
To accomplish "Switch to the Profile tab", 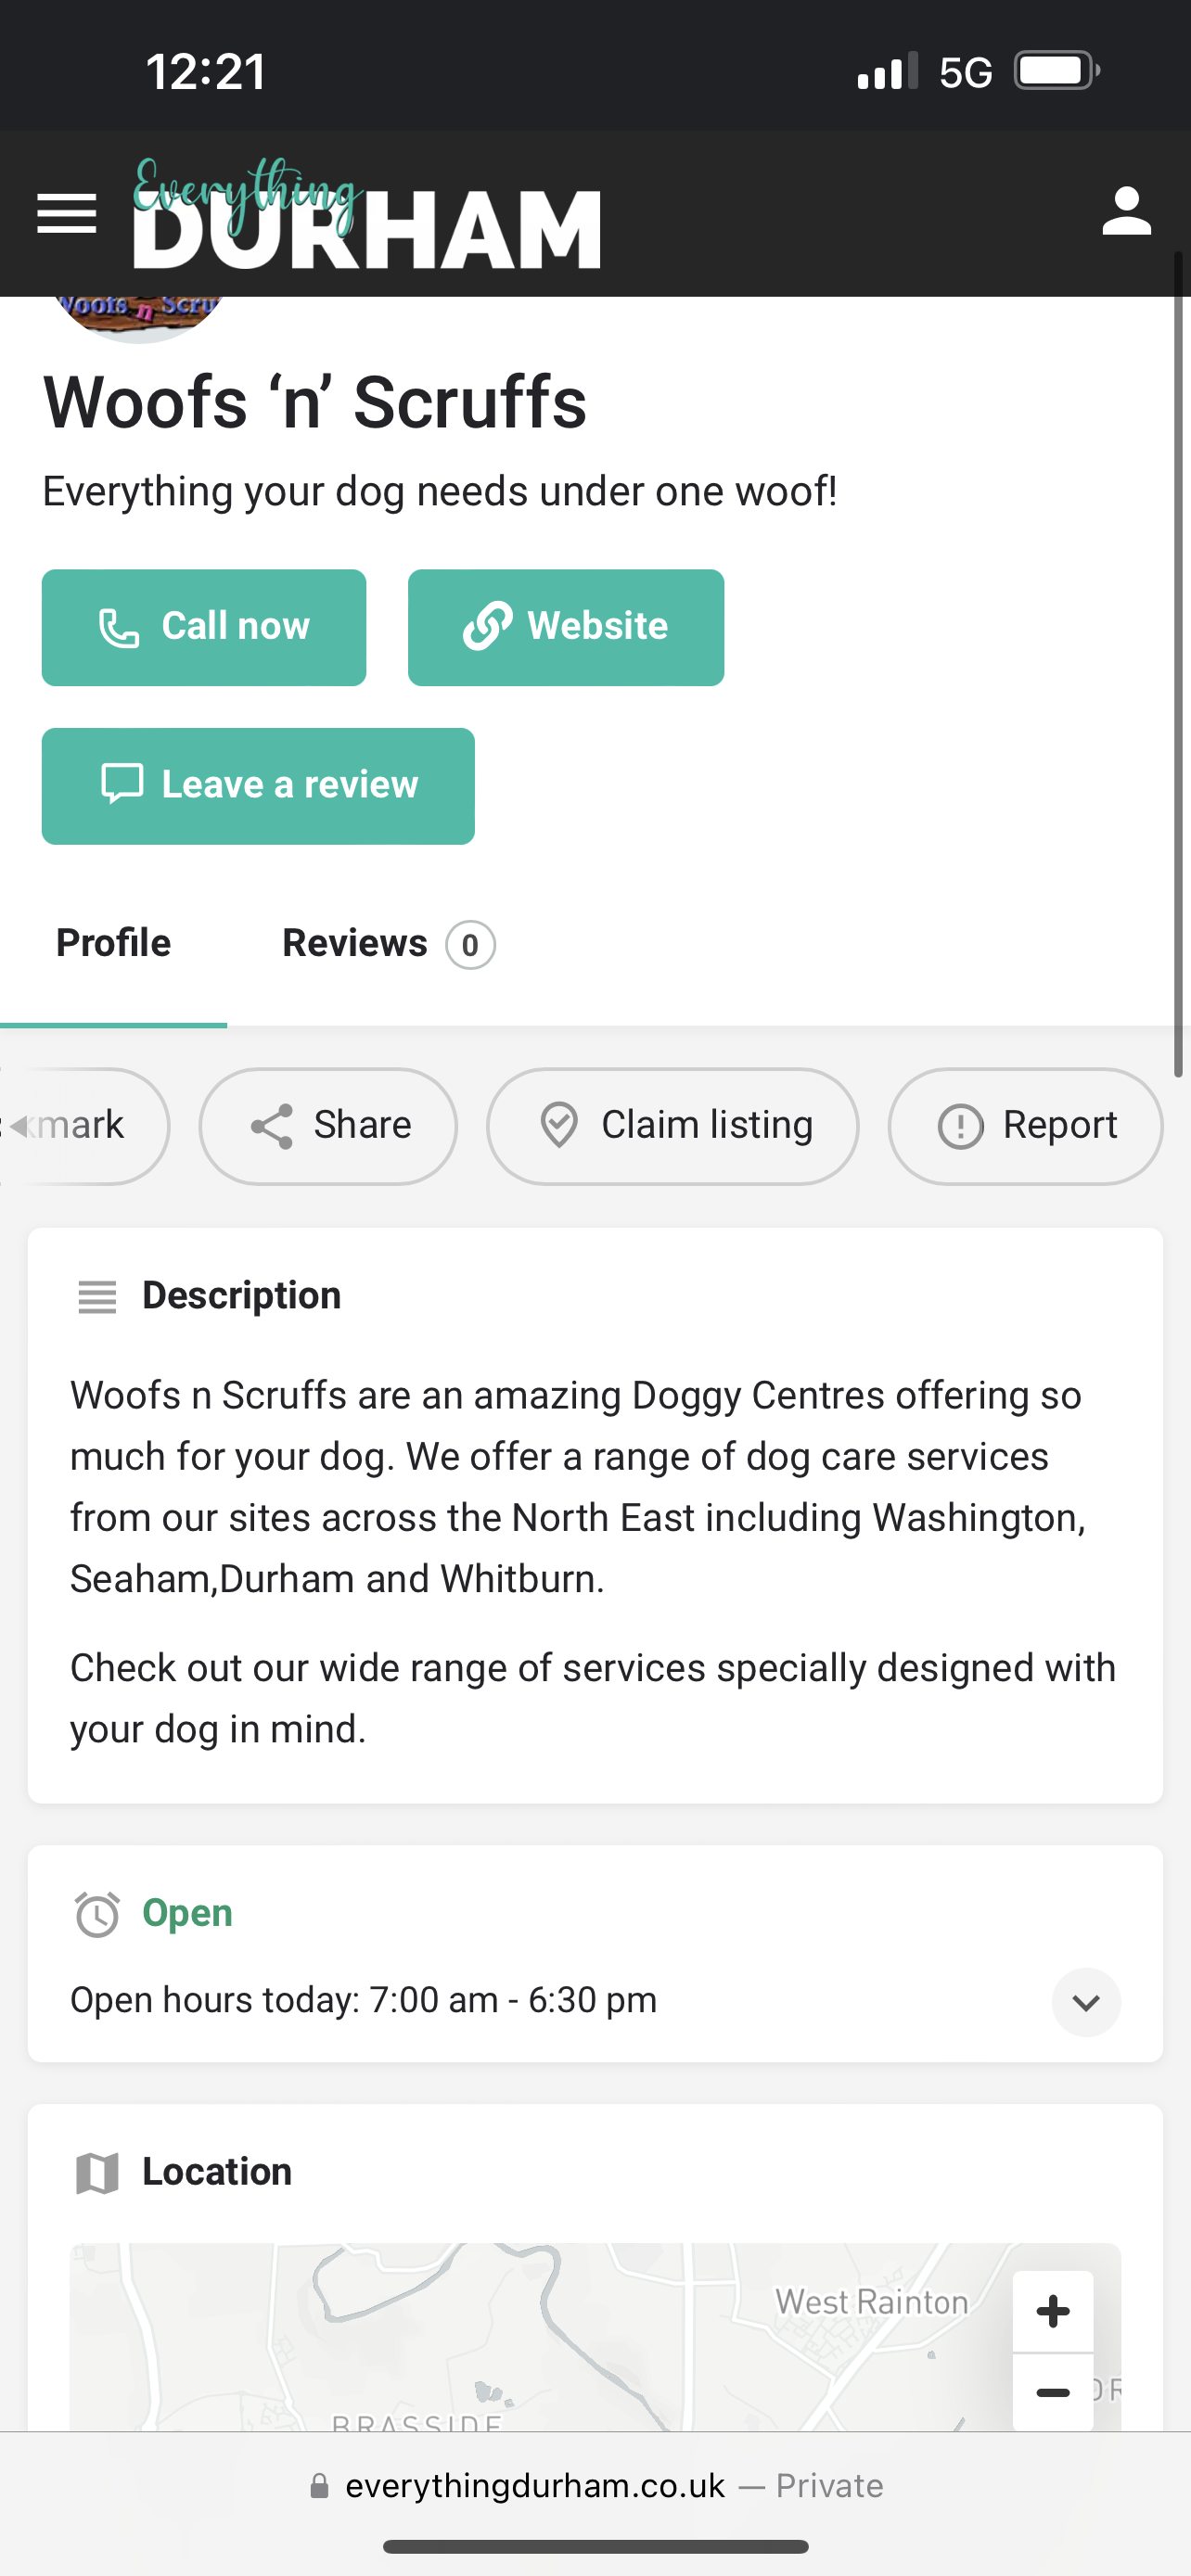I will tap(113, 943).
